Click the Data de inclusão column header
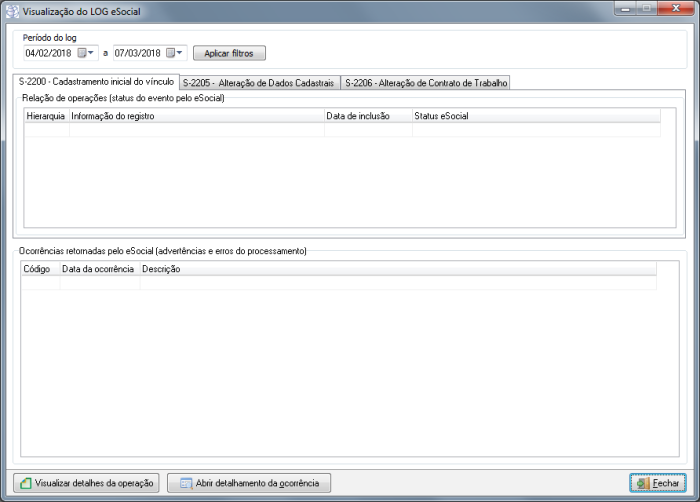700x502 pixels. coord(367,116)
